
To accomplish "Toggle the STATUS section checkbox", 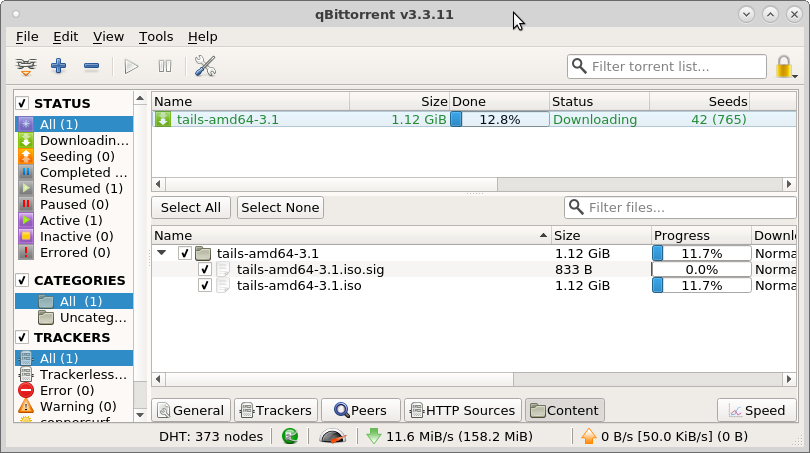I will 22,103.
